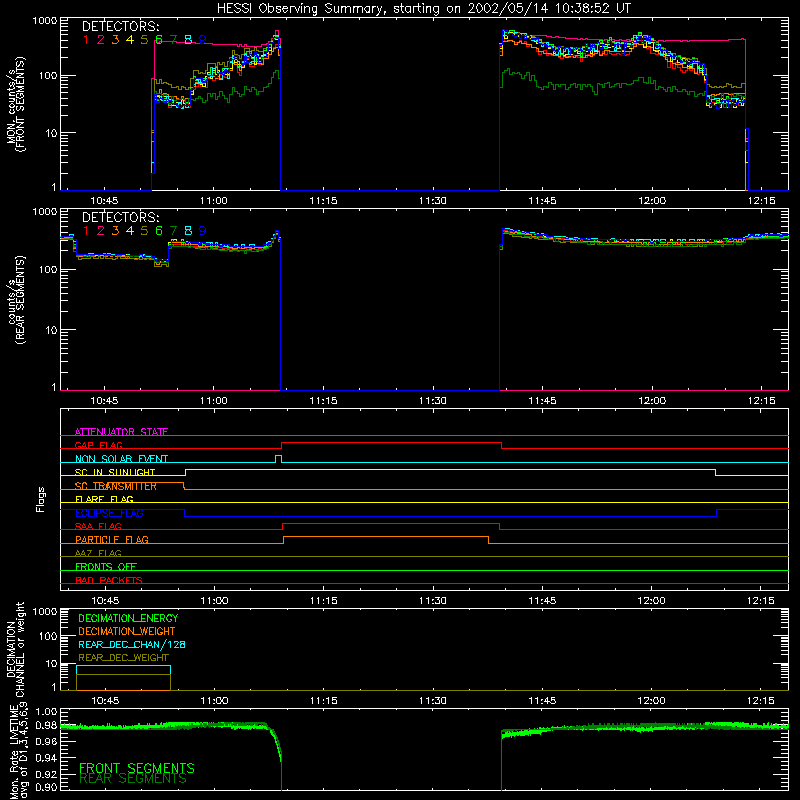Viewport: 800px width, 800px height.
Task: Click 10 y-axis tick of front segments plot
Action: click(51, 133)
